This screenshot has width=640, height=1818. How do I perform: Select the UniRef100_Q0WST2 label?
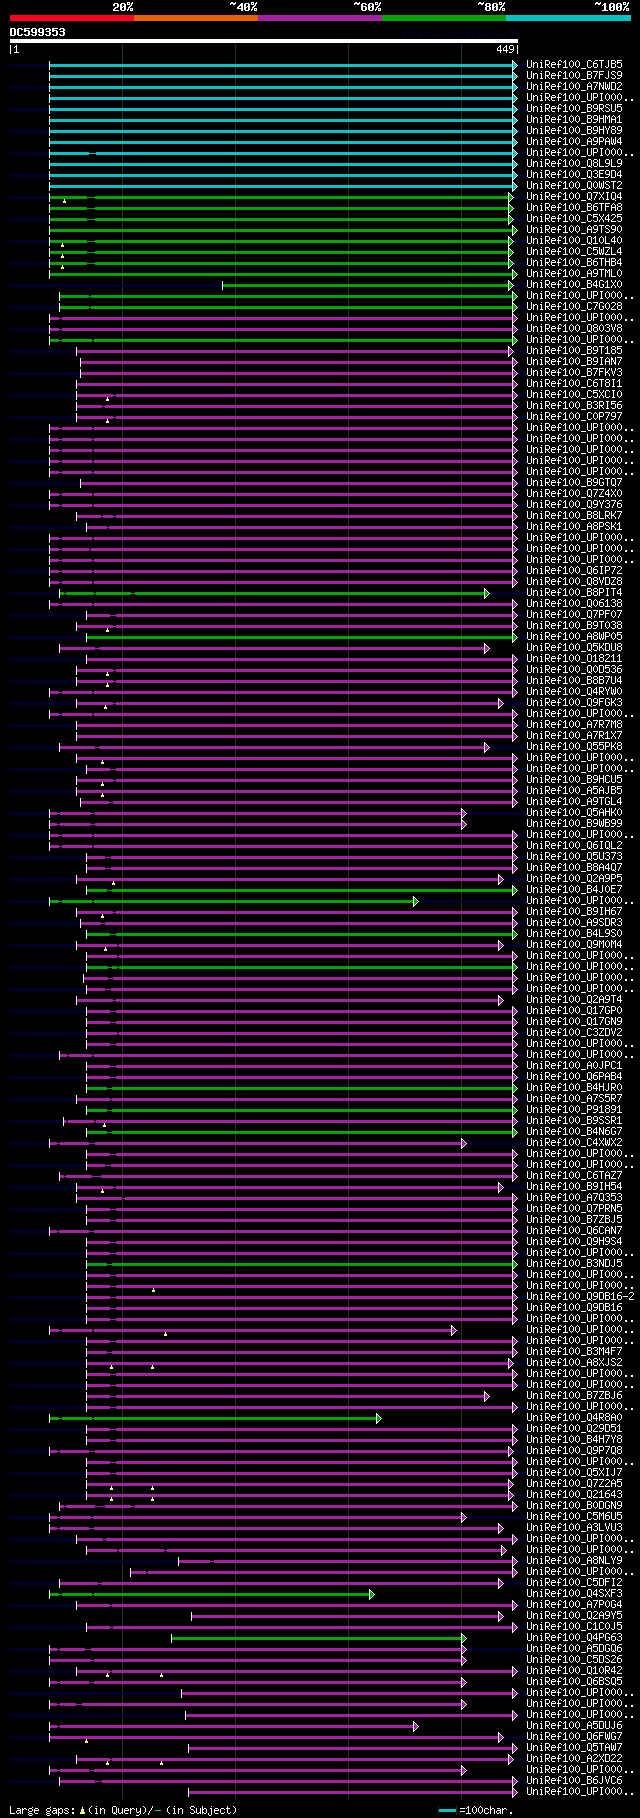click(574, 185)
